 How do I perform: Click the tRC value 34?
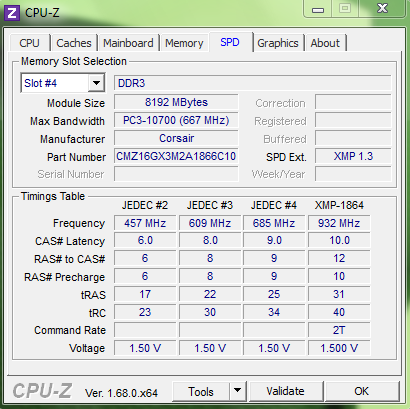click(x=274, y=312)
